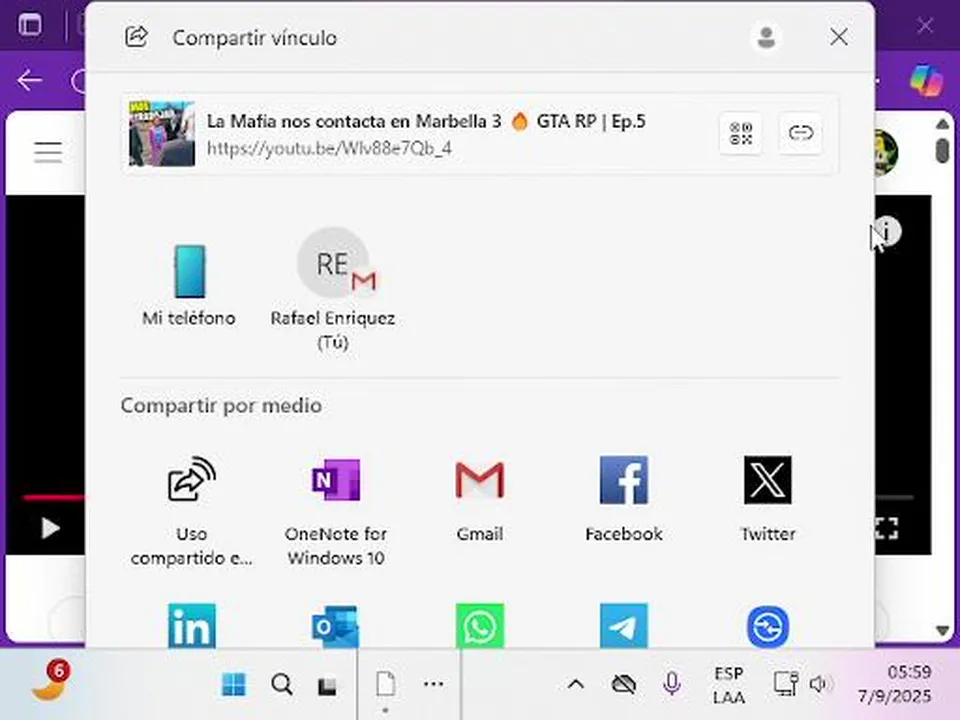Share via OneNote for Windows 10
This screenshot has height=720, width=960.
tap(336, 511)
